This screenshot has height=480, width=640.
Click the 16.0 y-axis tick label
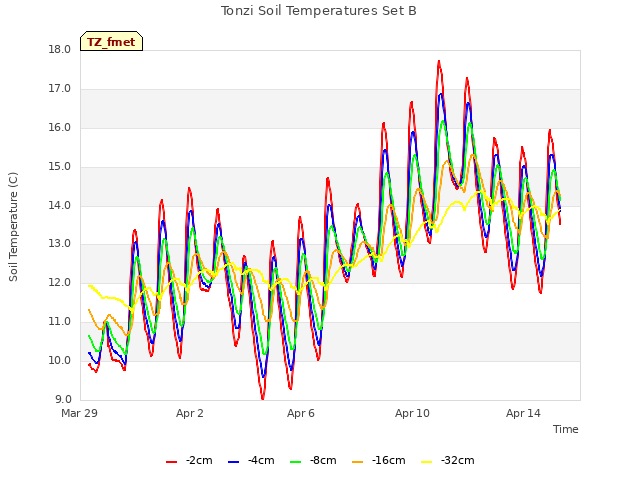coord(60,127)
